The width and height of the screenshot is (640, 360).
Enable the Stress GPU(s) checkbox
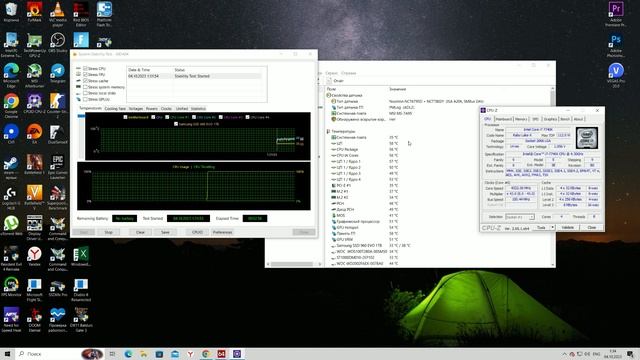85,99
